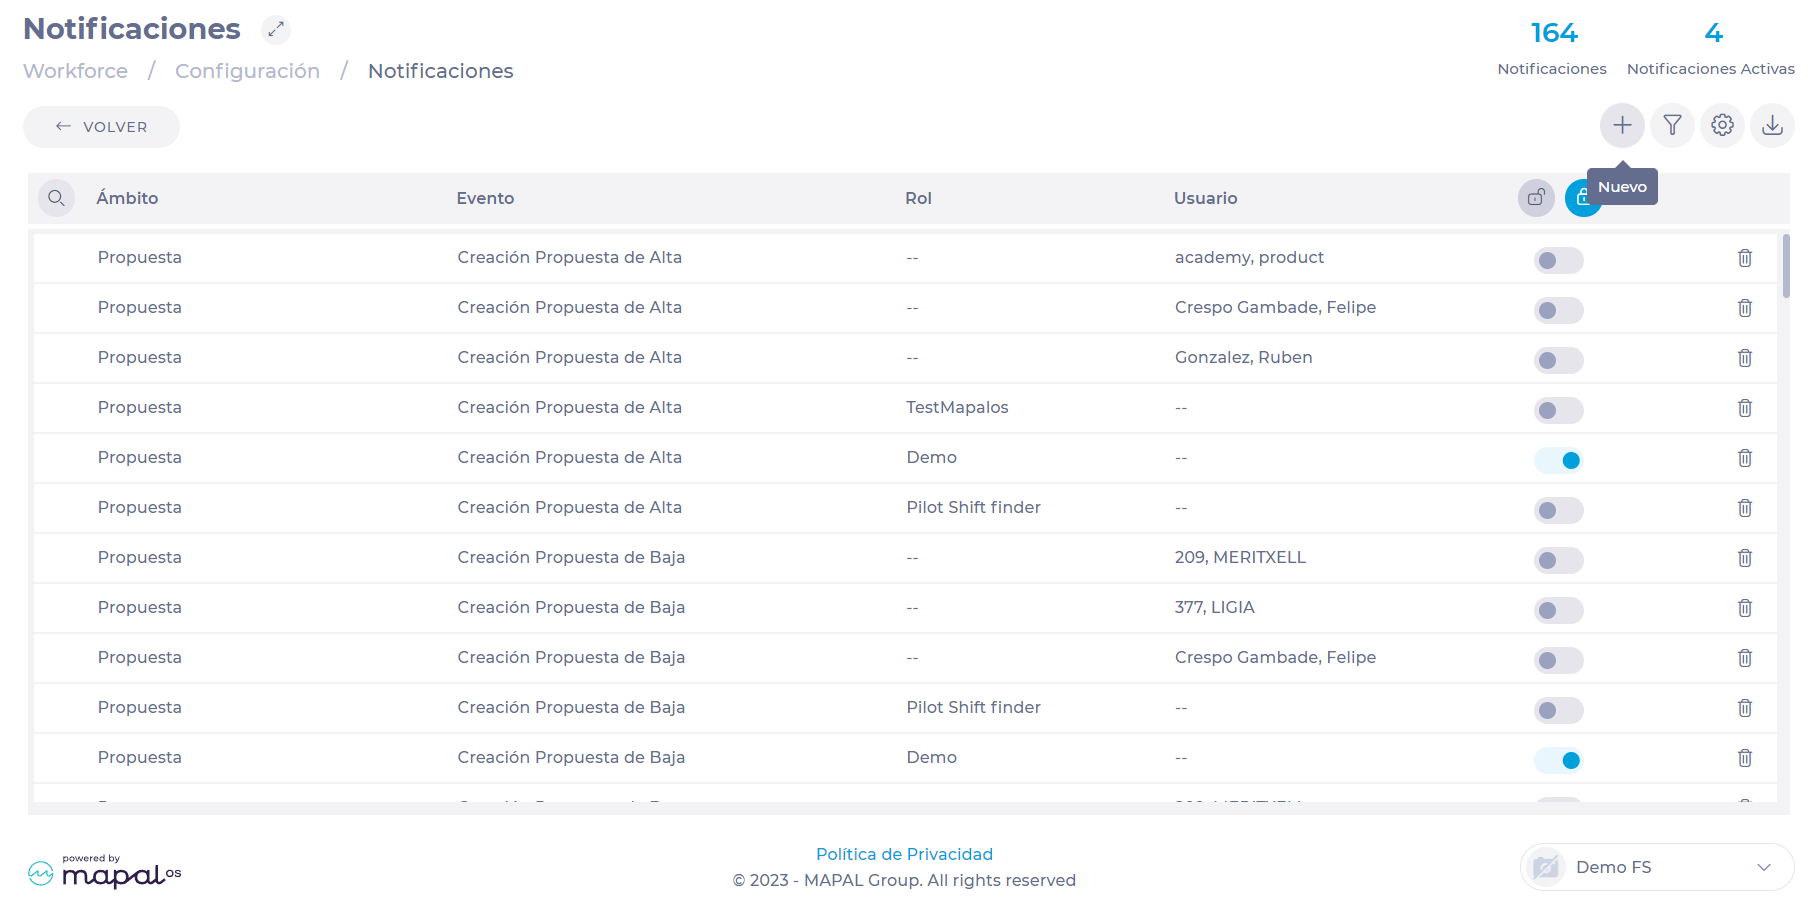The height and width of the screenshot is (897, 1810).
Task: Click the expand fullscreen icon next to Notificaciones
Action: point(276,30)
